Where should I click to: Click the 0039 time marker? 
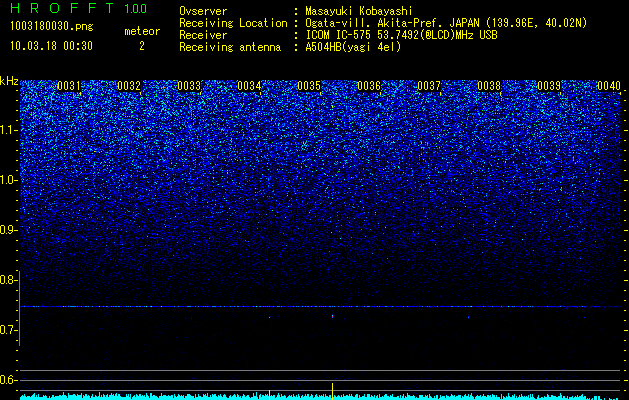pyautogui.click(x=549, y=86)
